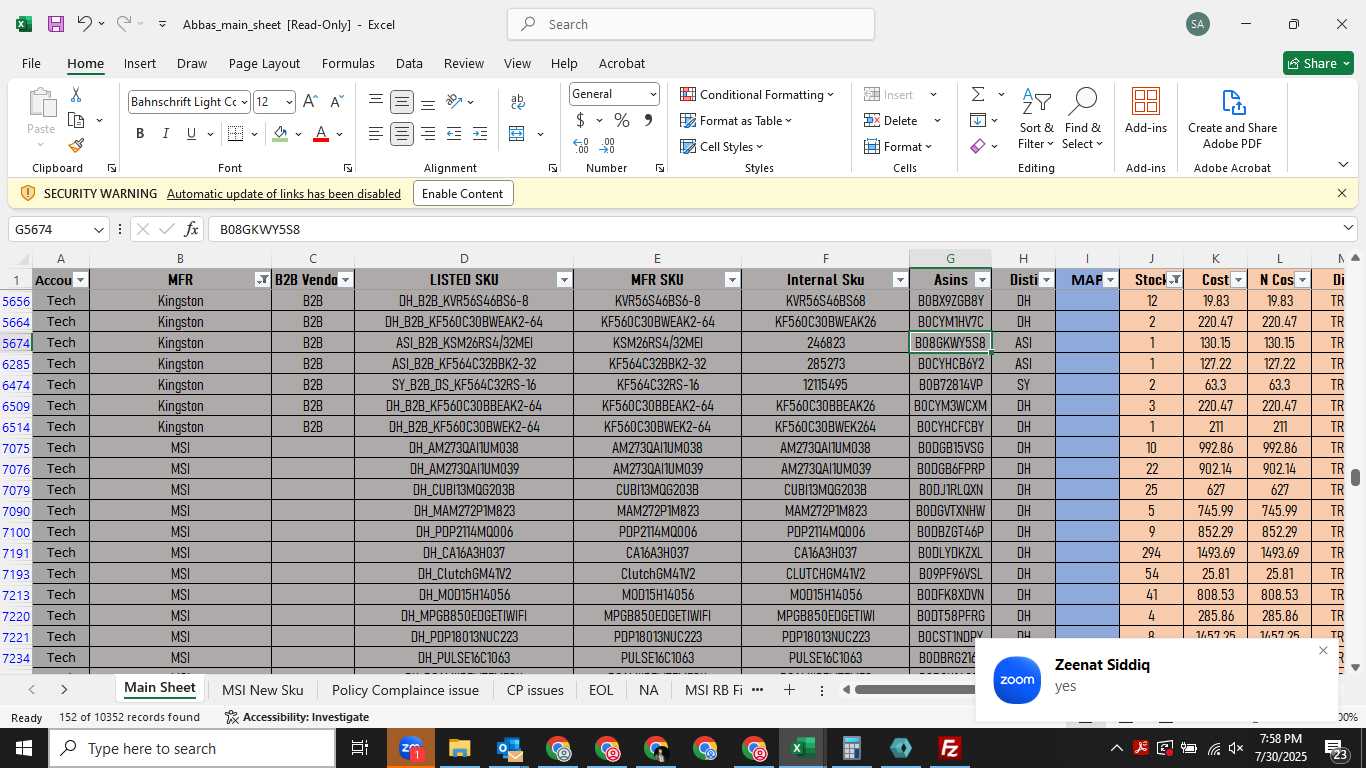Click the Clear eraser icon
The image size is (1366, 768).
(978, 146)
